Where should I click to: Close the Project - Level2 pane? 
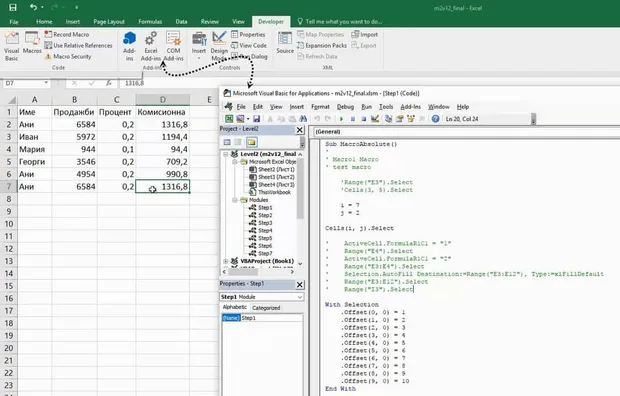(300, 130)
